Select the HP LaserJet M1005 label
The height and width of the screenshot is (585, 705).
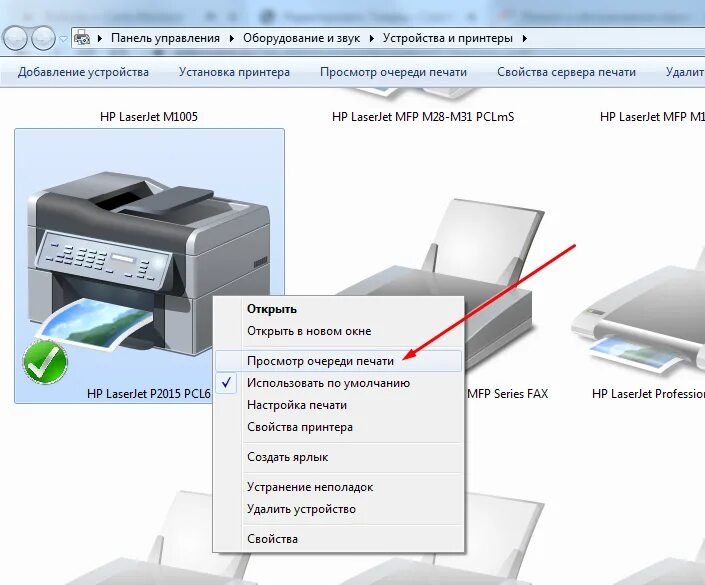149,117
